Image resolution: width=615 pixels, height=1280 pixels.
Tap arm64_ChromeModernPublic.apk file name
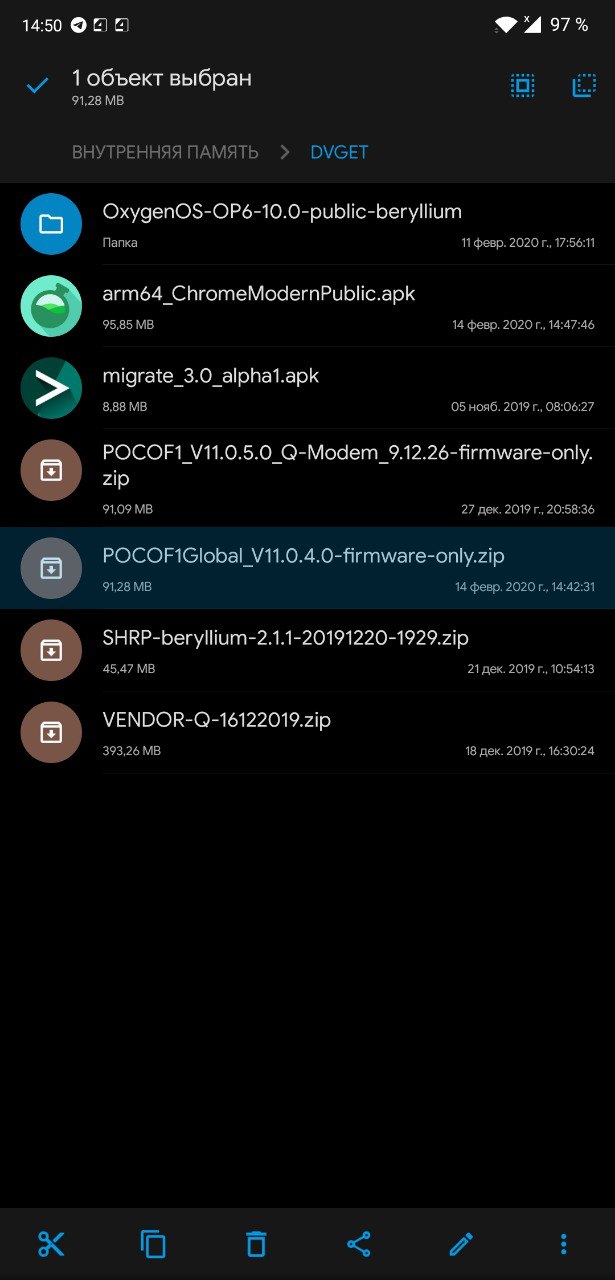[x=259, y=294]
